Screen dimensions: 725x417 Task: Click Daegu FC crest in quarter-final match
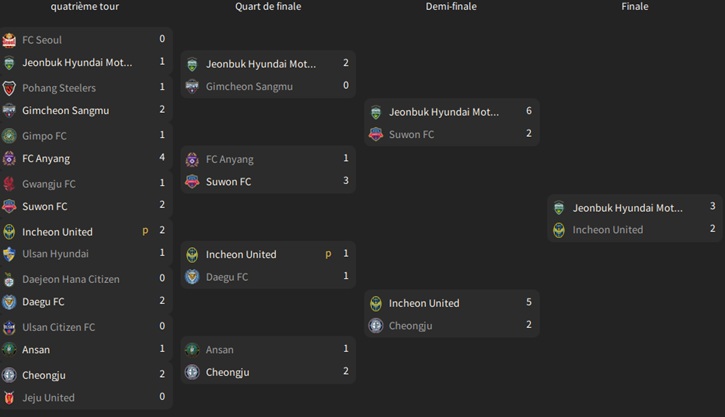click(192, 277)
